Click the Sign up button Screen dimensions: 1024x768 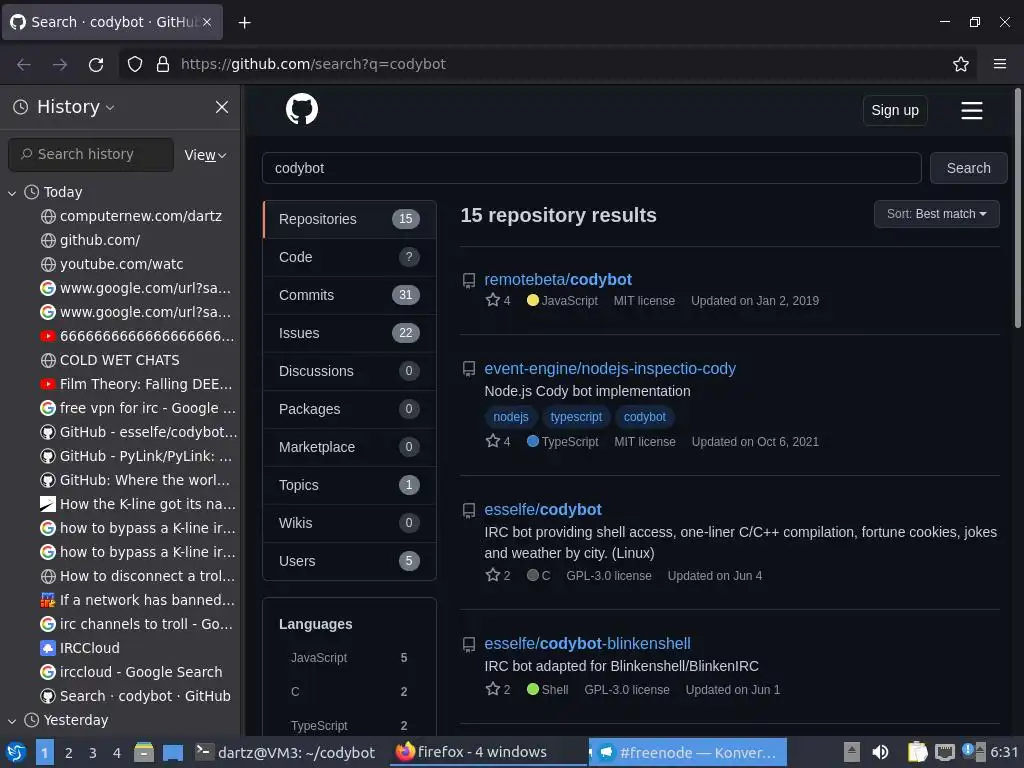(894, 110)
